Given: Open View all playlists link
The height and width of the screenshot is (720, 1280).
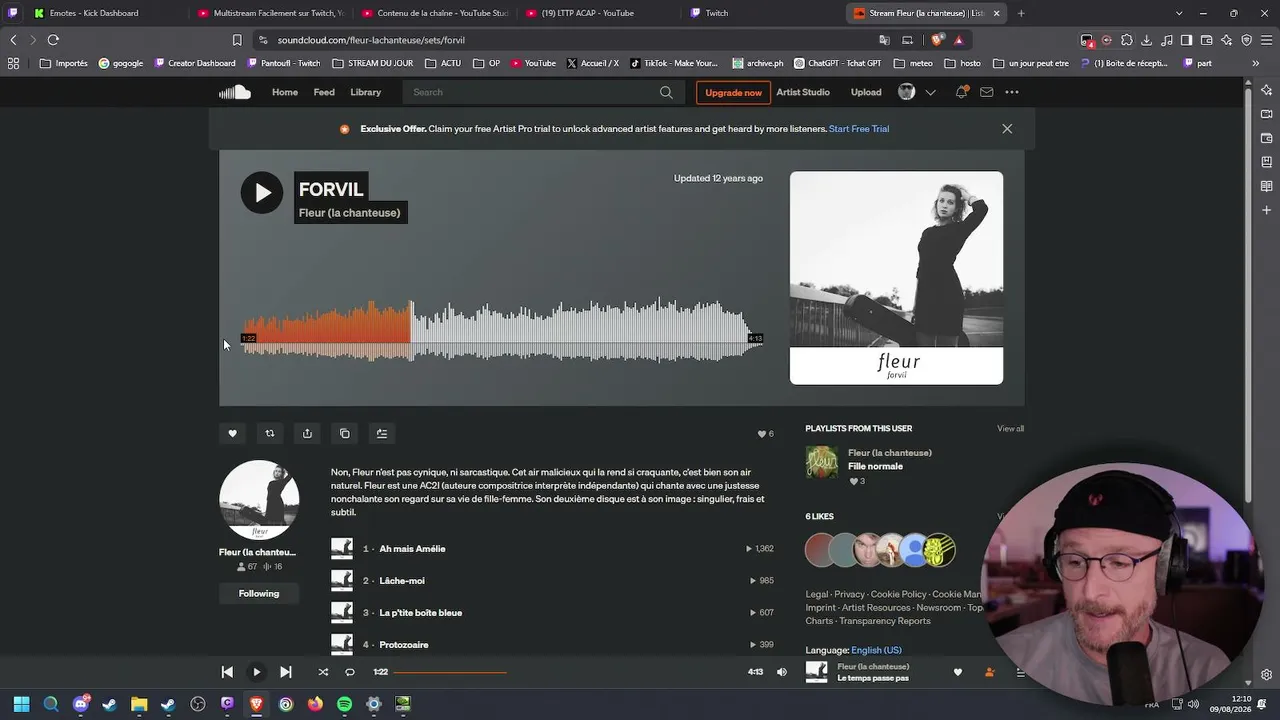Looking at the screenshot, I should pos(1010,429).
